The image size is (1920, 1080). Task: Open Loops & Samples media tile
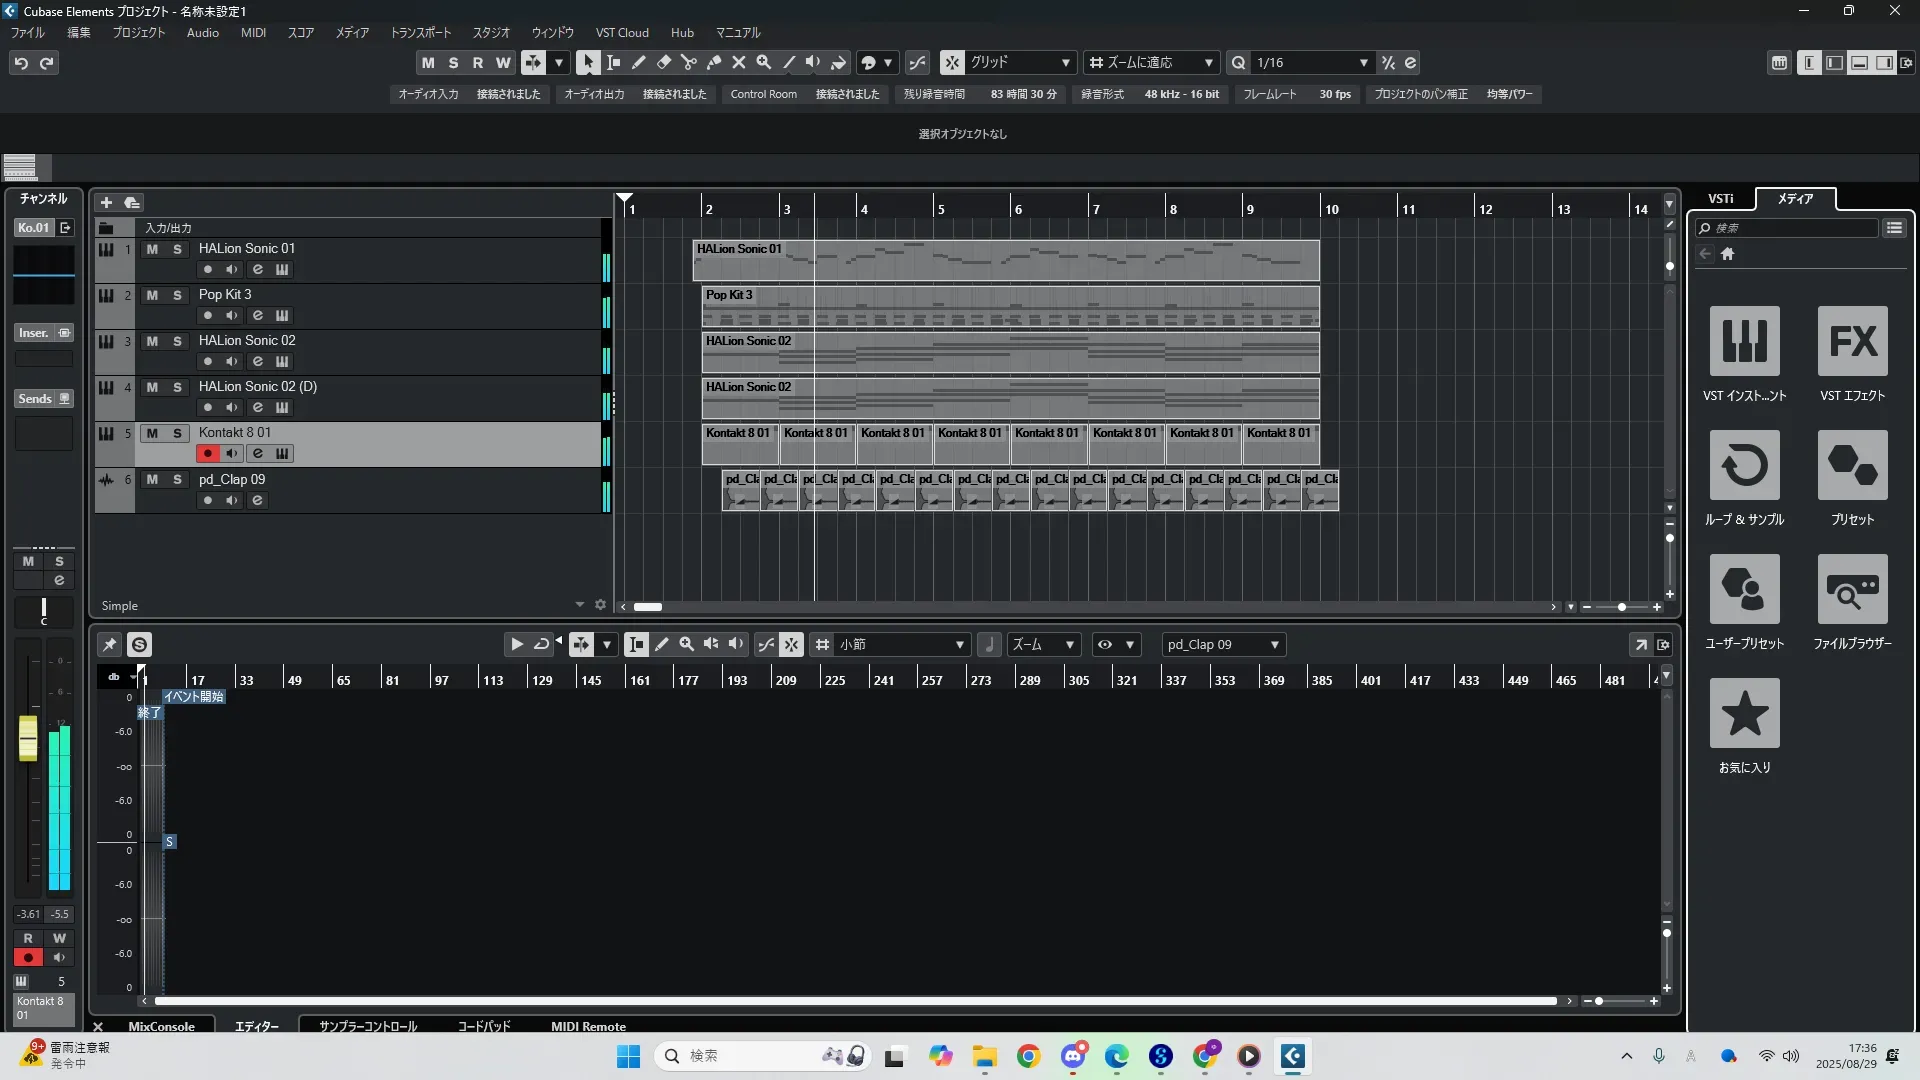(1744, 465)
